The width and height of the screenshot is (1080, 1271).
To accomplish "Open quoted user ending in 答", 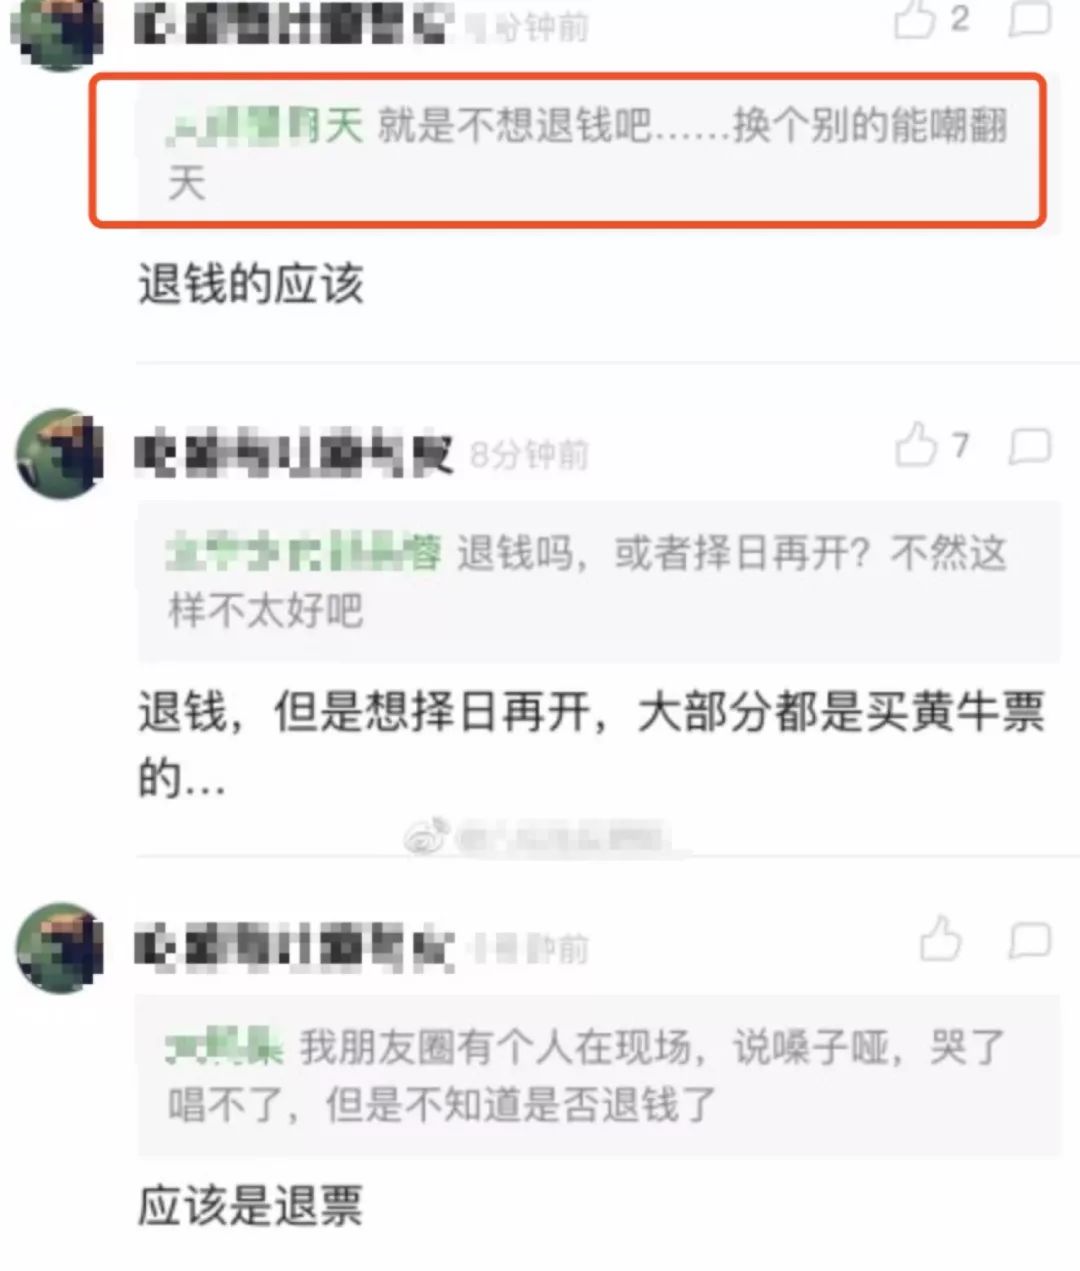I will point(304,553).
